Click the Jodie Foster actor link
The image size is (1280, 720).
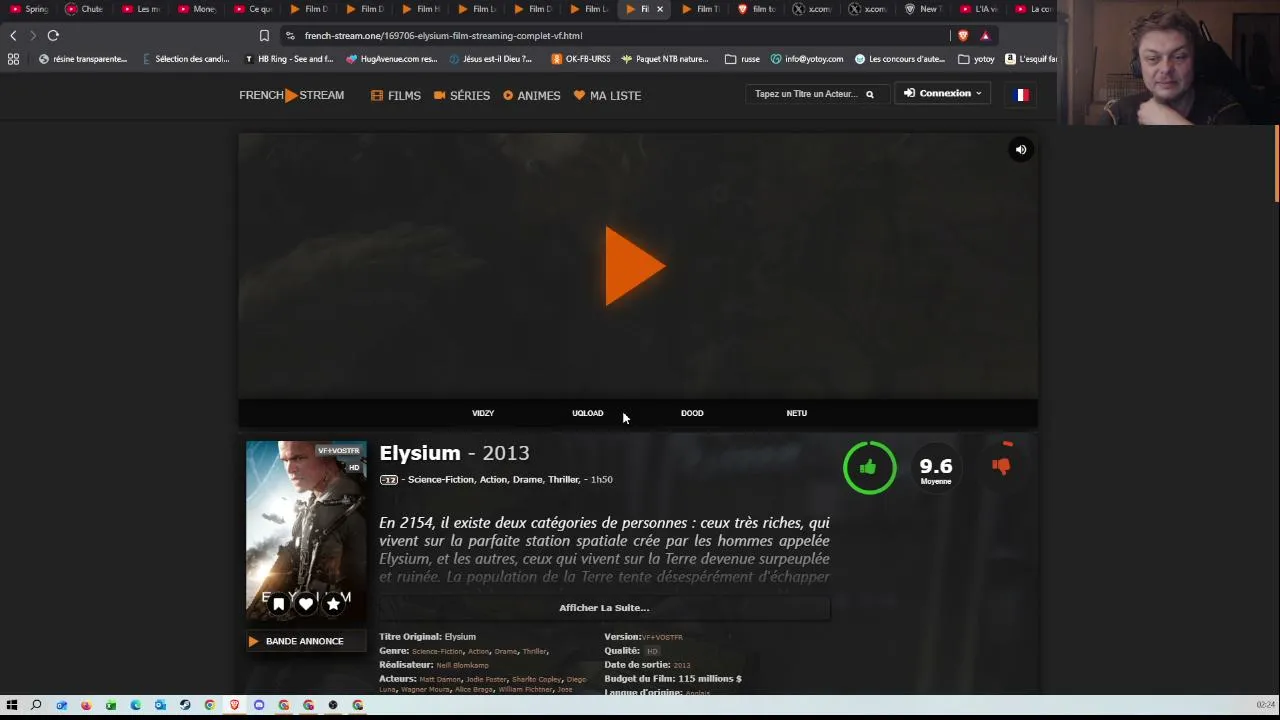click(x=486, y=679)
